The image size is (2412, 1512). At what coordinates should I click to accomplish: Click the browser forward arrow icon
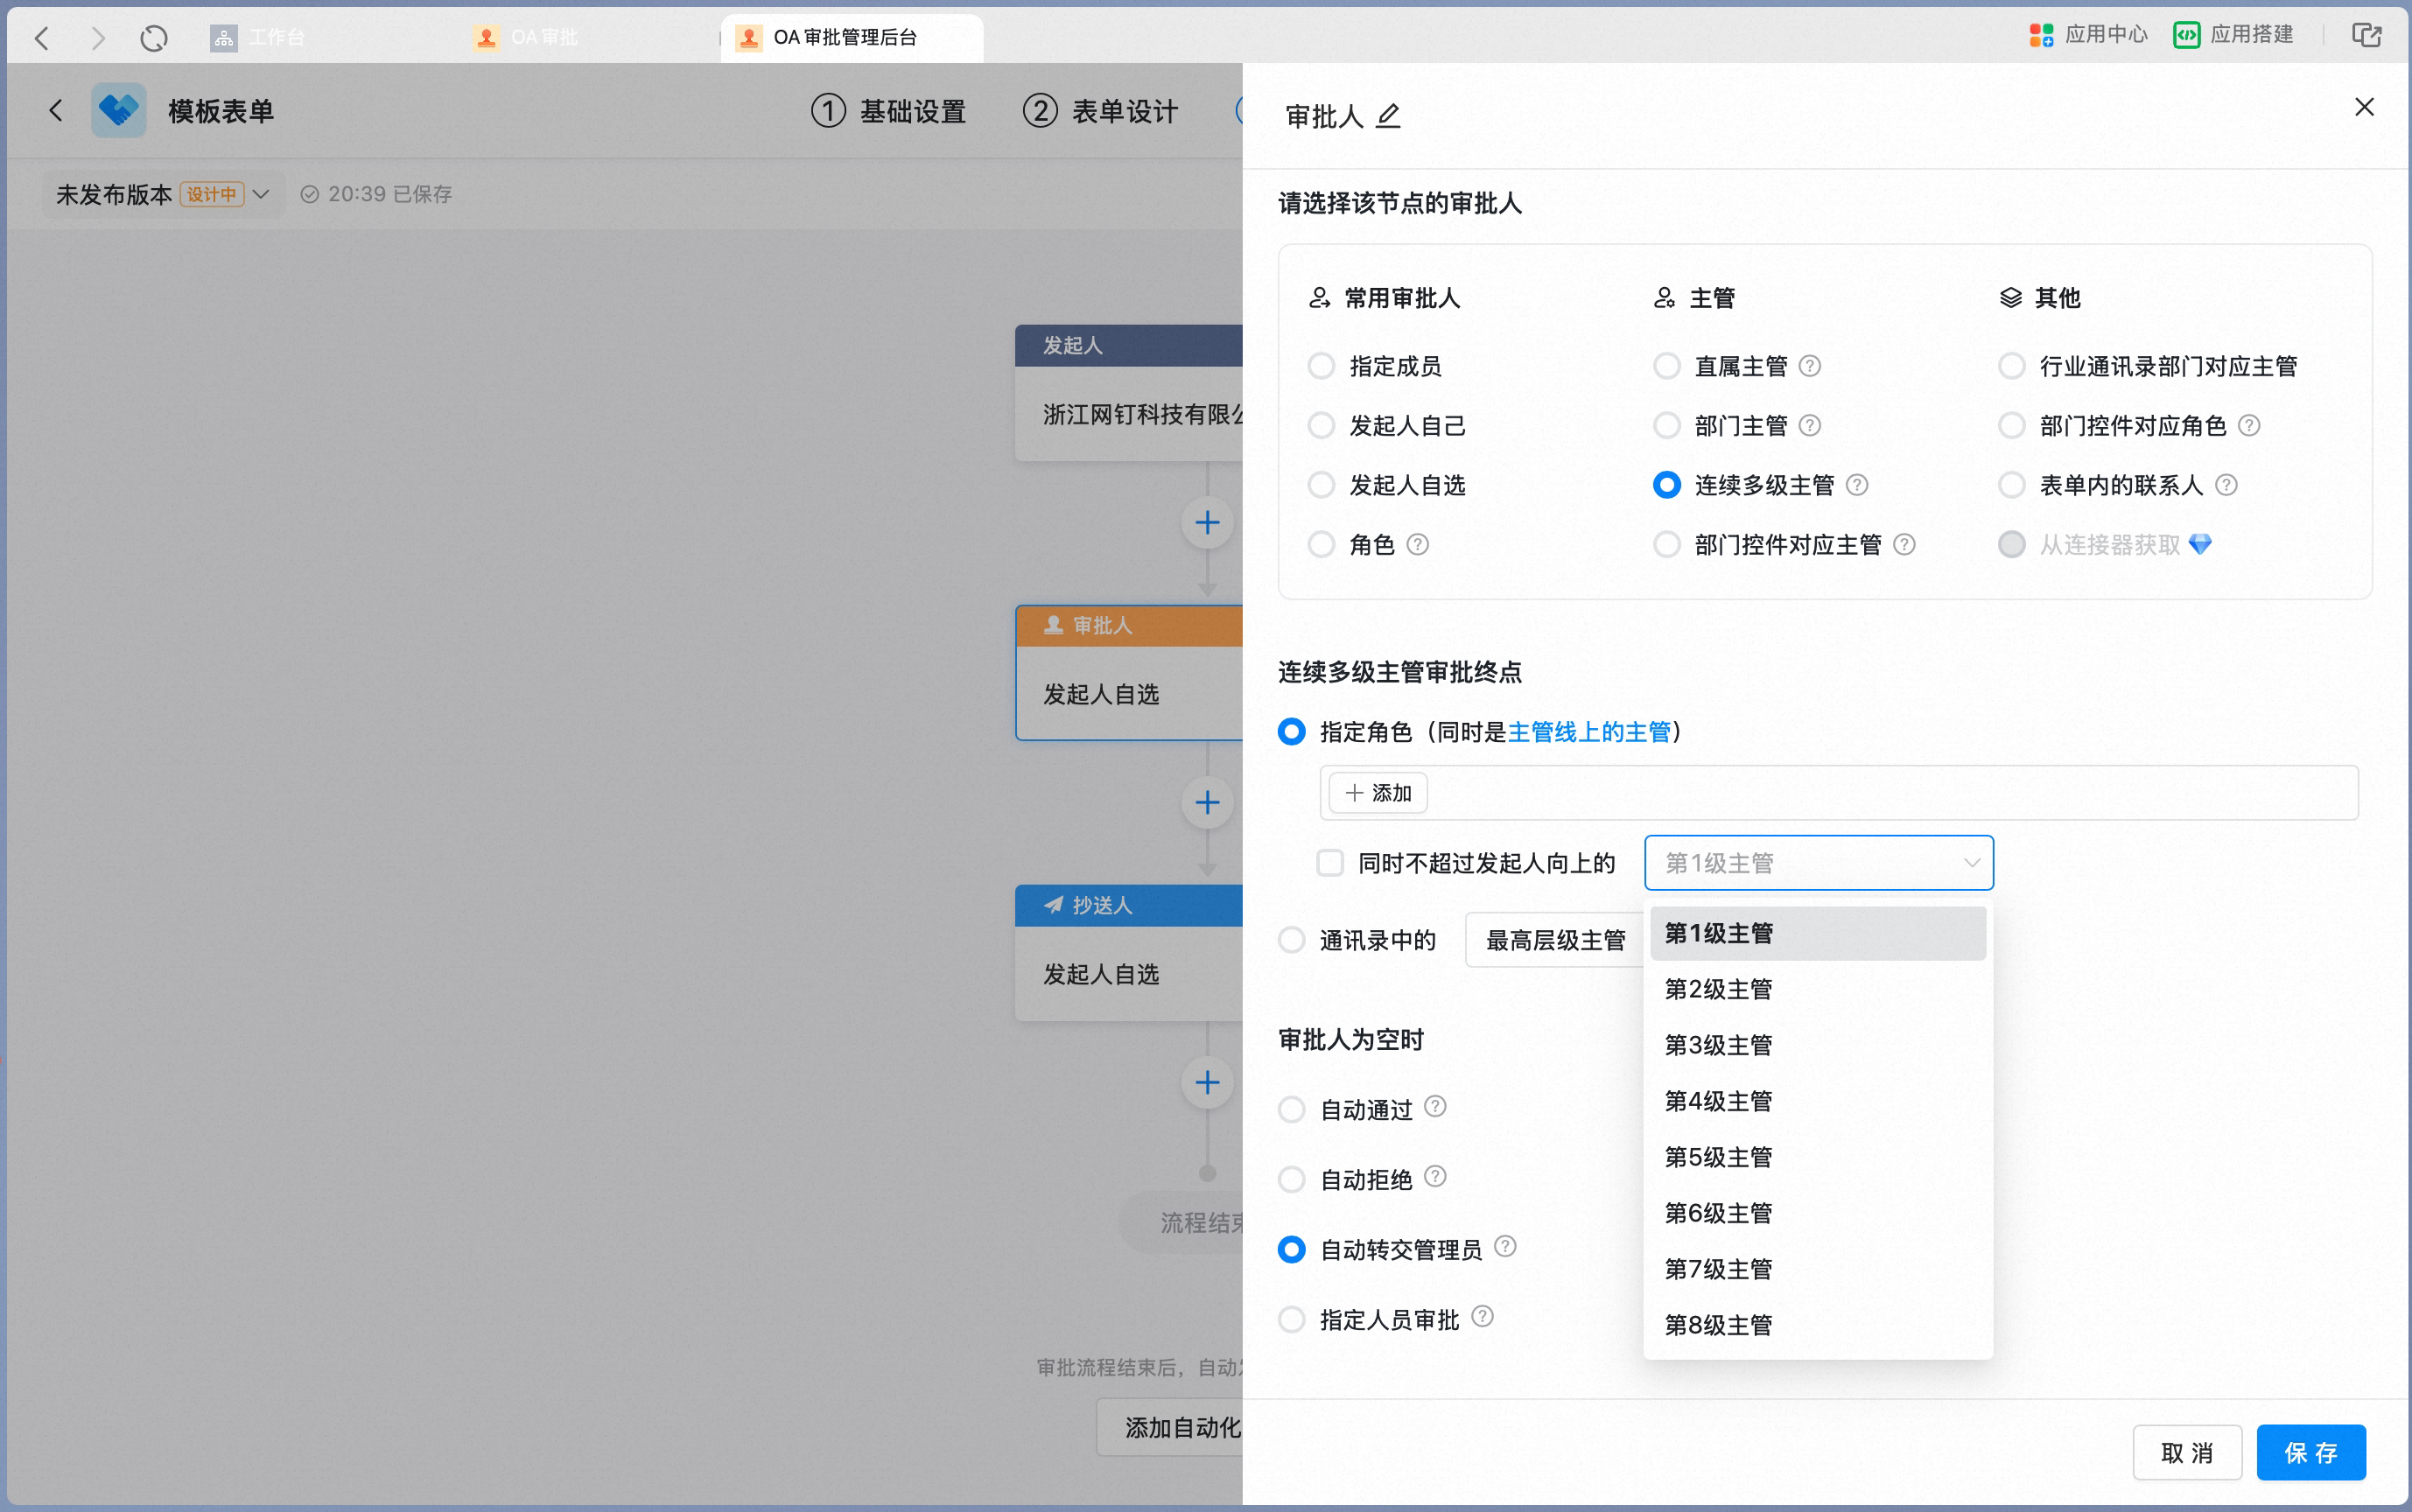coord(97,38)
